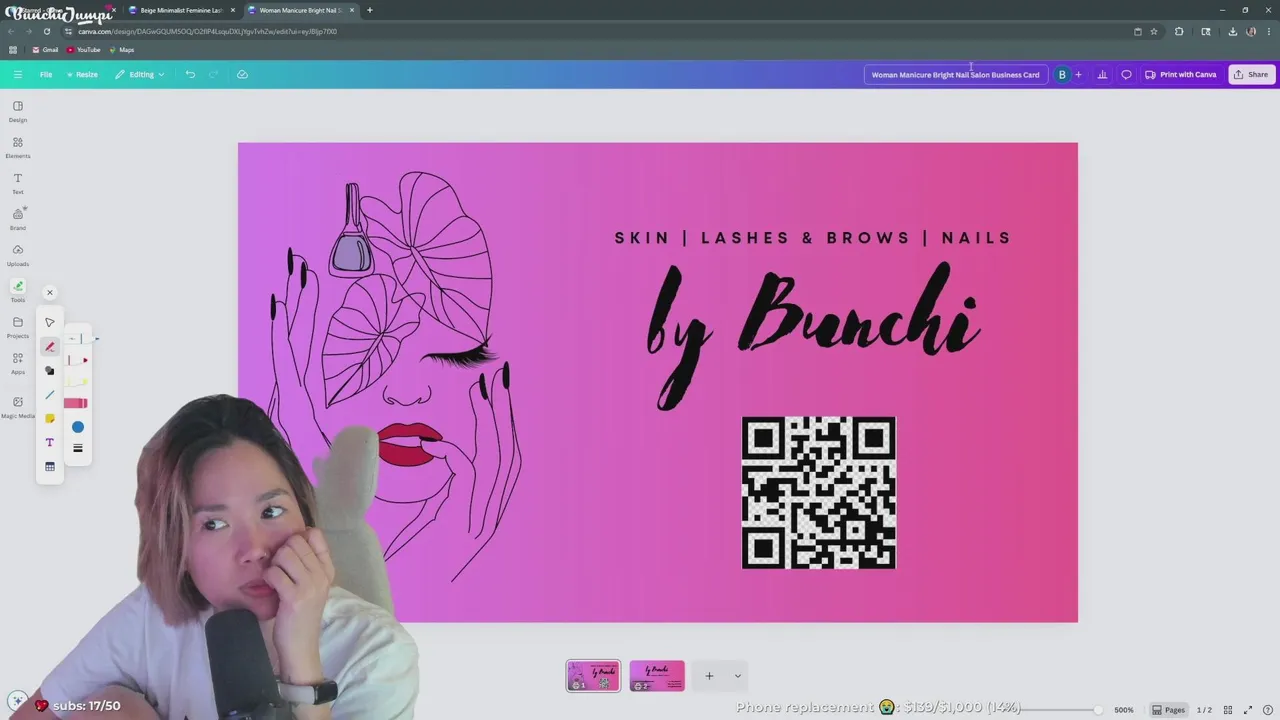
Task: Open the browser Downloads icon
Action: click(1232, 31)
